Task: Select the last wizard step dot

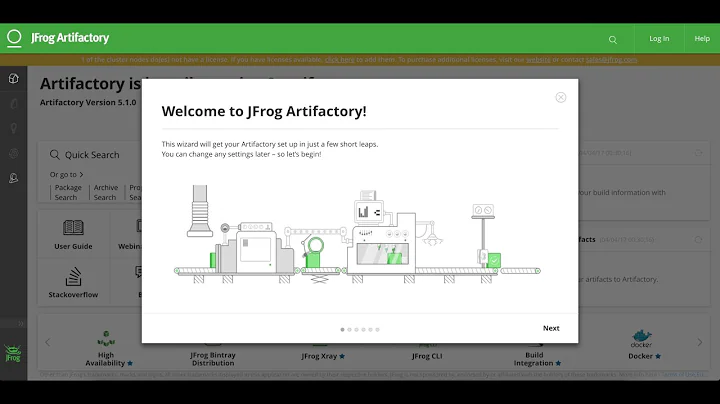Action: [x=377, y=330]
